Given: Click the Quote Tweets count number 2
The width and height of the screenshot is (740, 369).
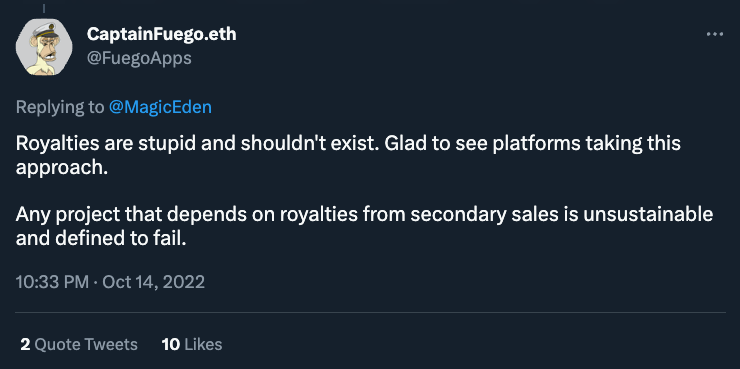Looking at the screenshot, I should click(x=25, y=344).
